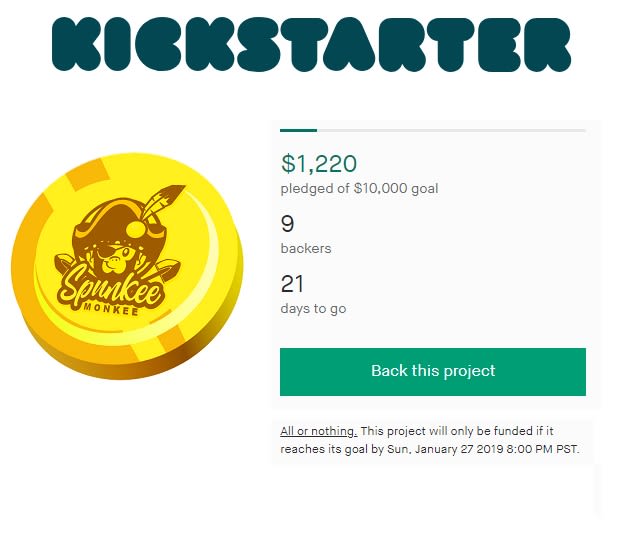Image resolution: width=637 pixels, height=533 pixels.
Task: Click the filled green portion of progress bar
Action: (x=298, y=130)
